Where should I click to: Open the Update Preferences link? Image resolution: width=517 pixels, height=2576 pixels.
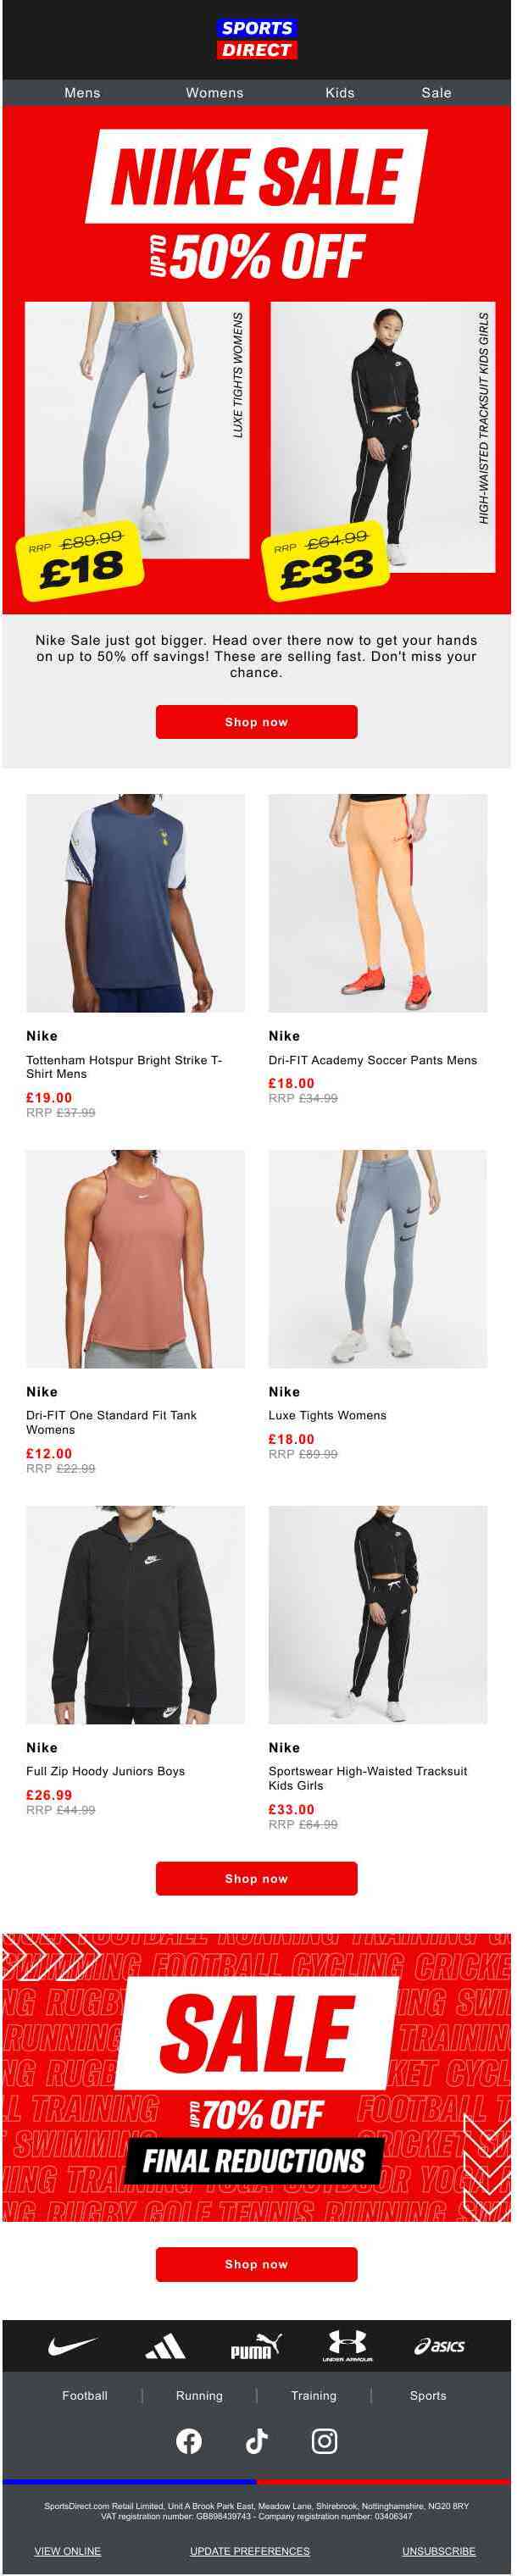[250, 2551]
